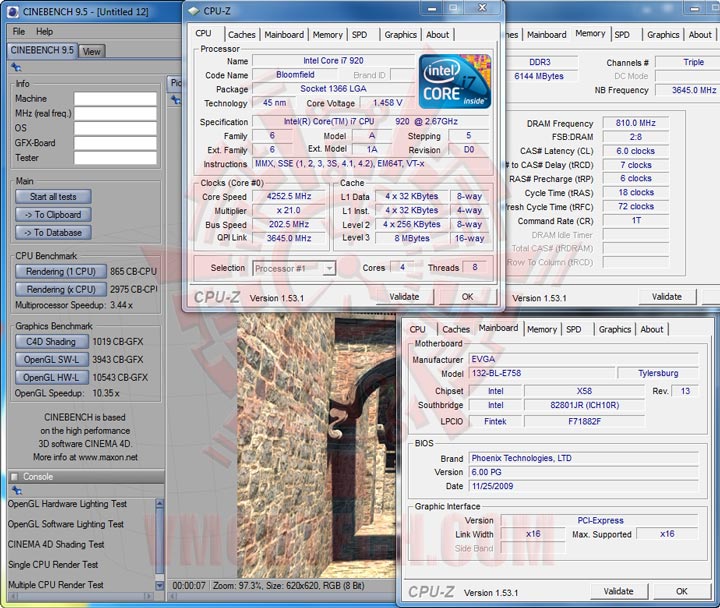Open SPD tab in Memory CPU-Z window

coord(622,35)
